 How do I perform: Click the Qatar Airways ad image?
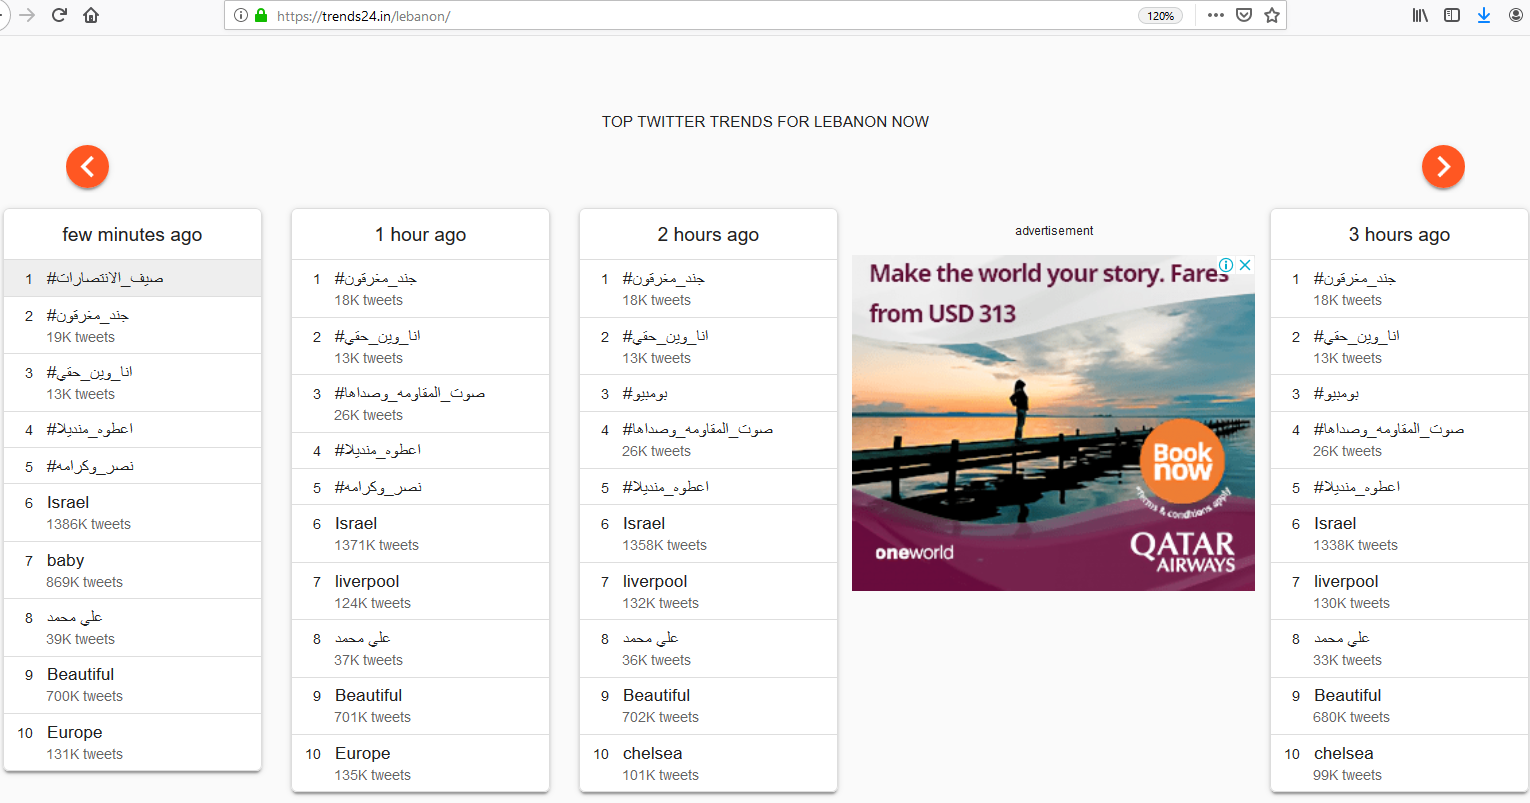pyautogui.click(x=1053, y=423)
